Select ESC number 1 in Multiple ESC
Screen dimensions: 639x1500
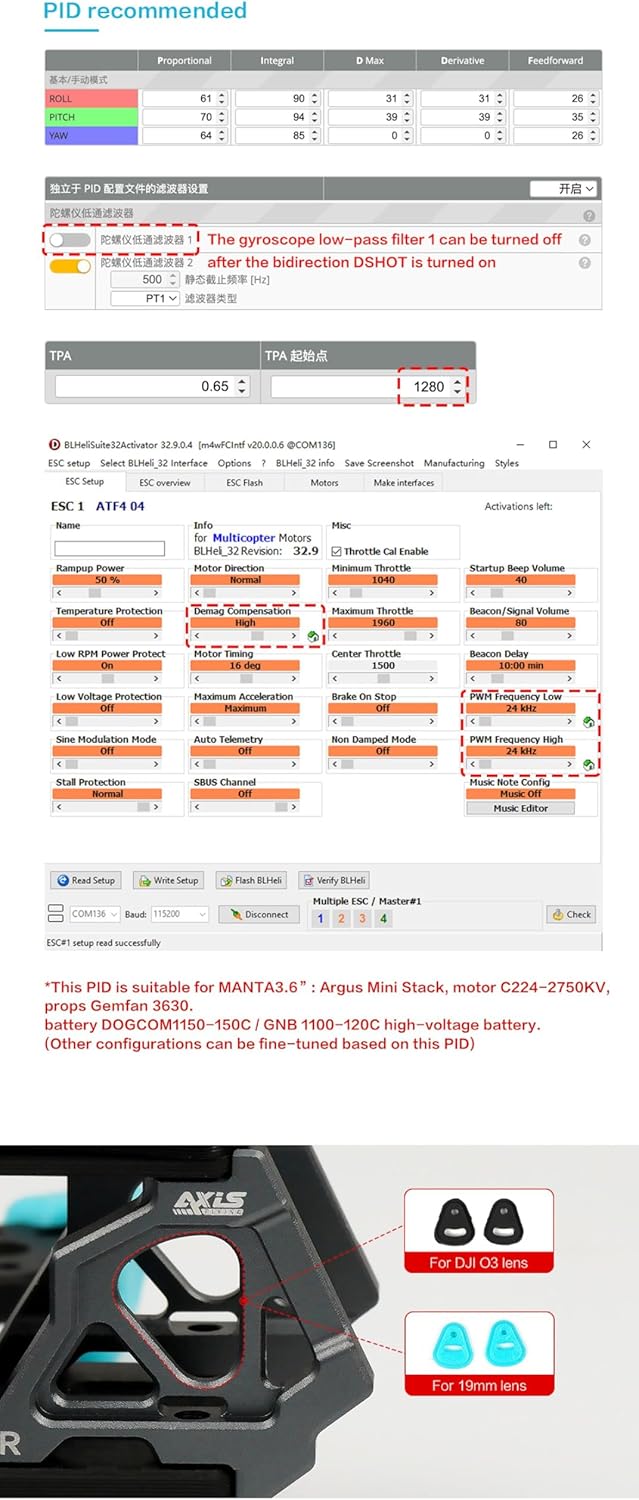(320, 918)
